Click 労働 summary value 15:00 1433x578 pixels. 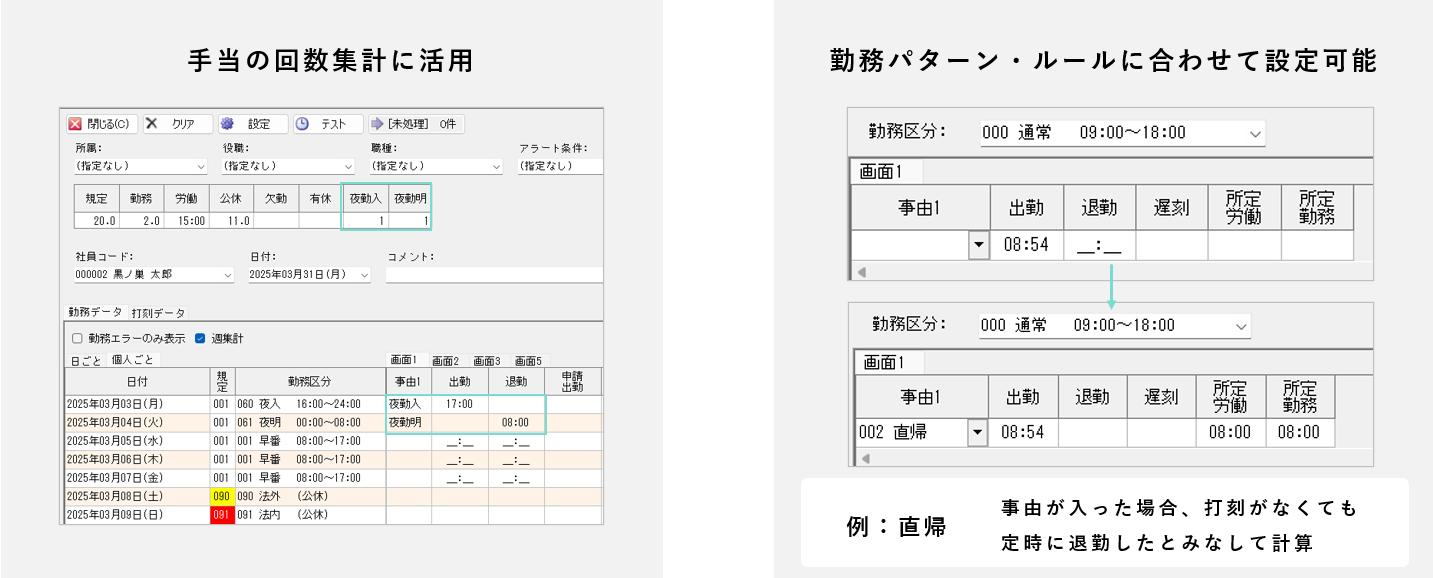[187, 221]
